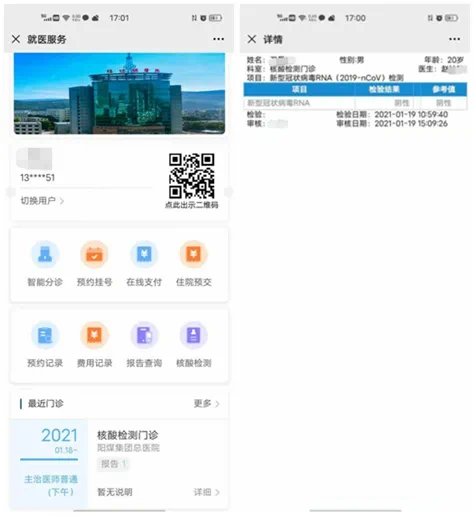This screenshot has width=475, height=516.
Task: Select the 核酸检测门诊 visit title
Action: click(128, 435)
